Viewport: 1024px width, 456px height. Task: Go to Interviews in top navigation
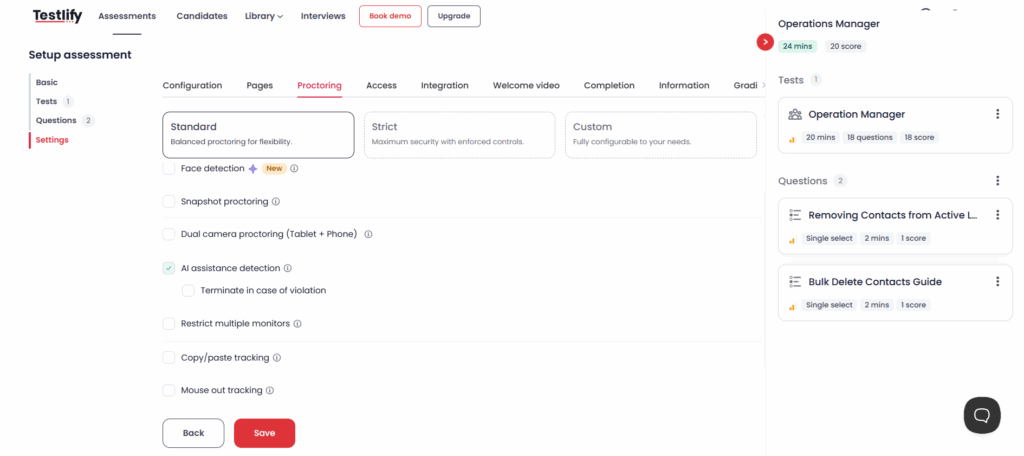[323, 16]
